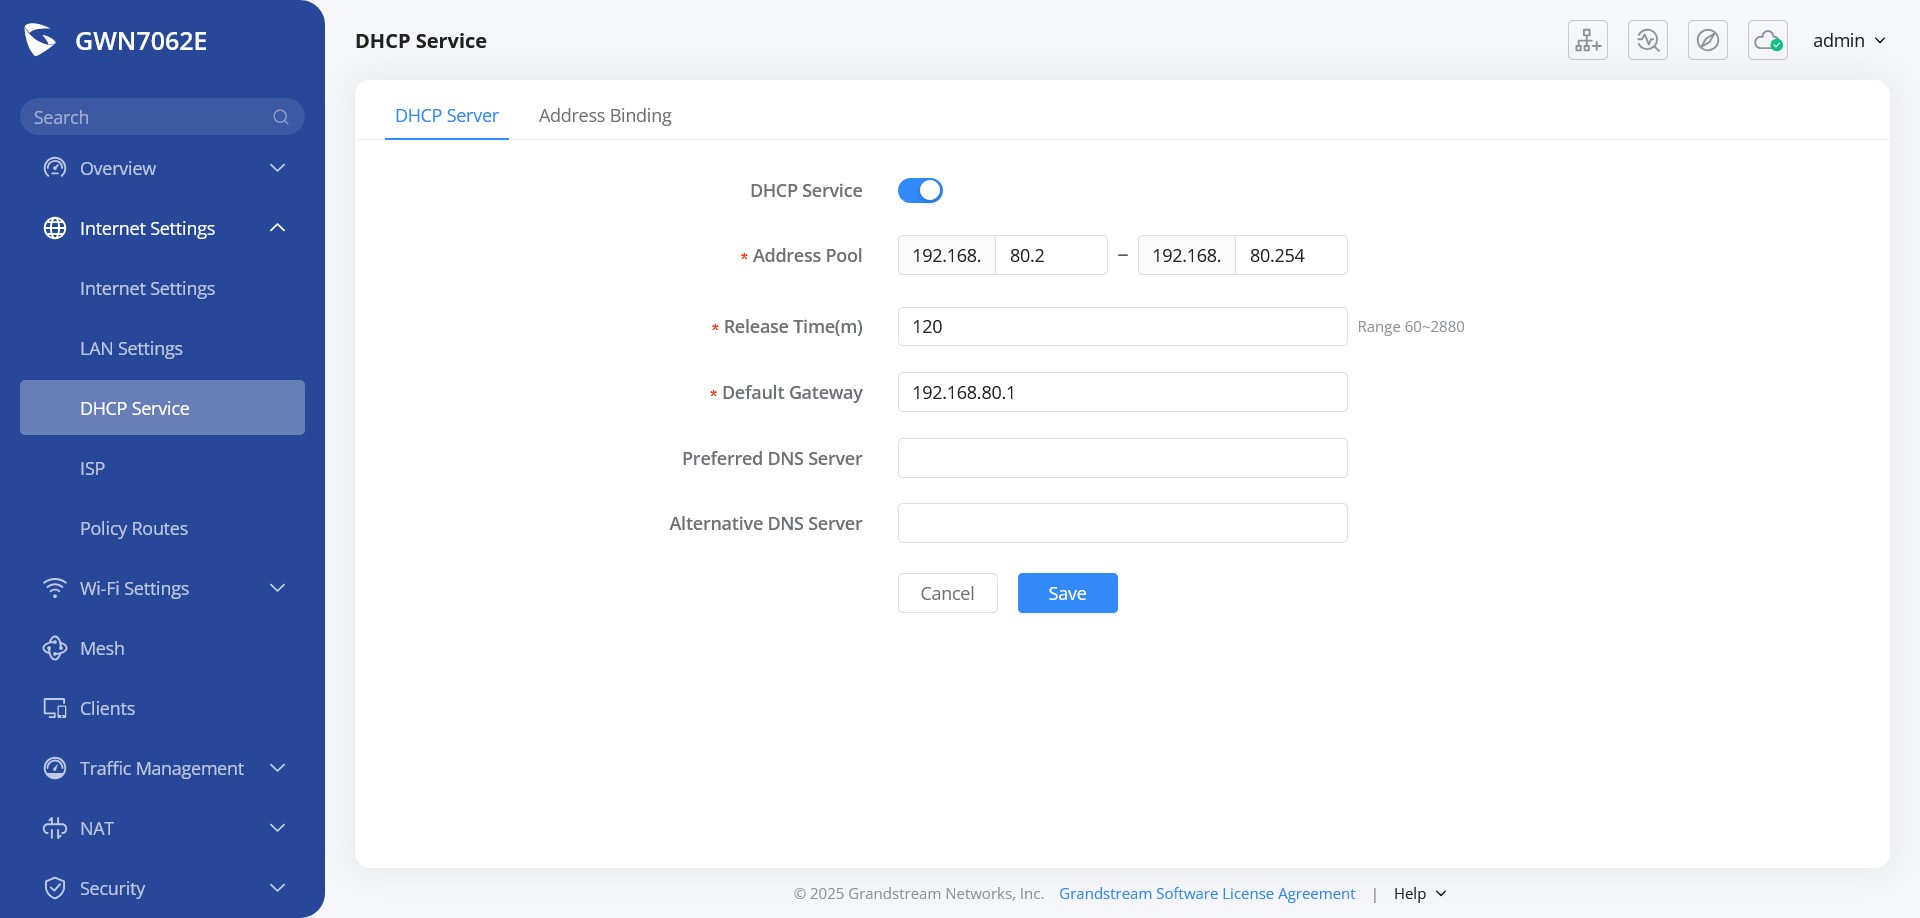Screen dimensions: 1920x918
Task: Click the cloud connection status icon
Action: tap(1767, 40)
